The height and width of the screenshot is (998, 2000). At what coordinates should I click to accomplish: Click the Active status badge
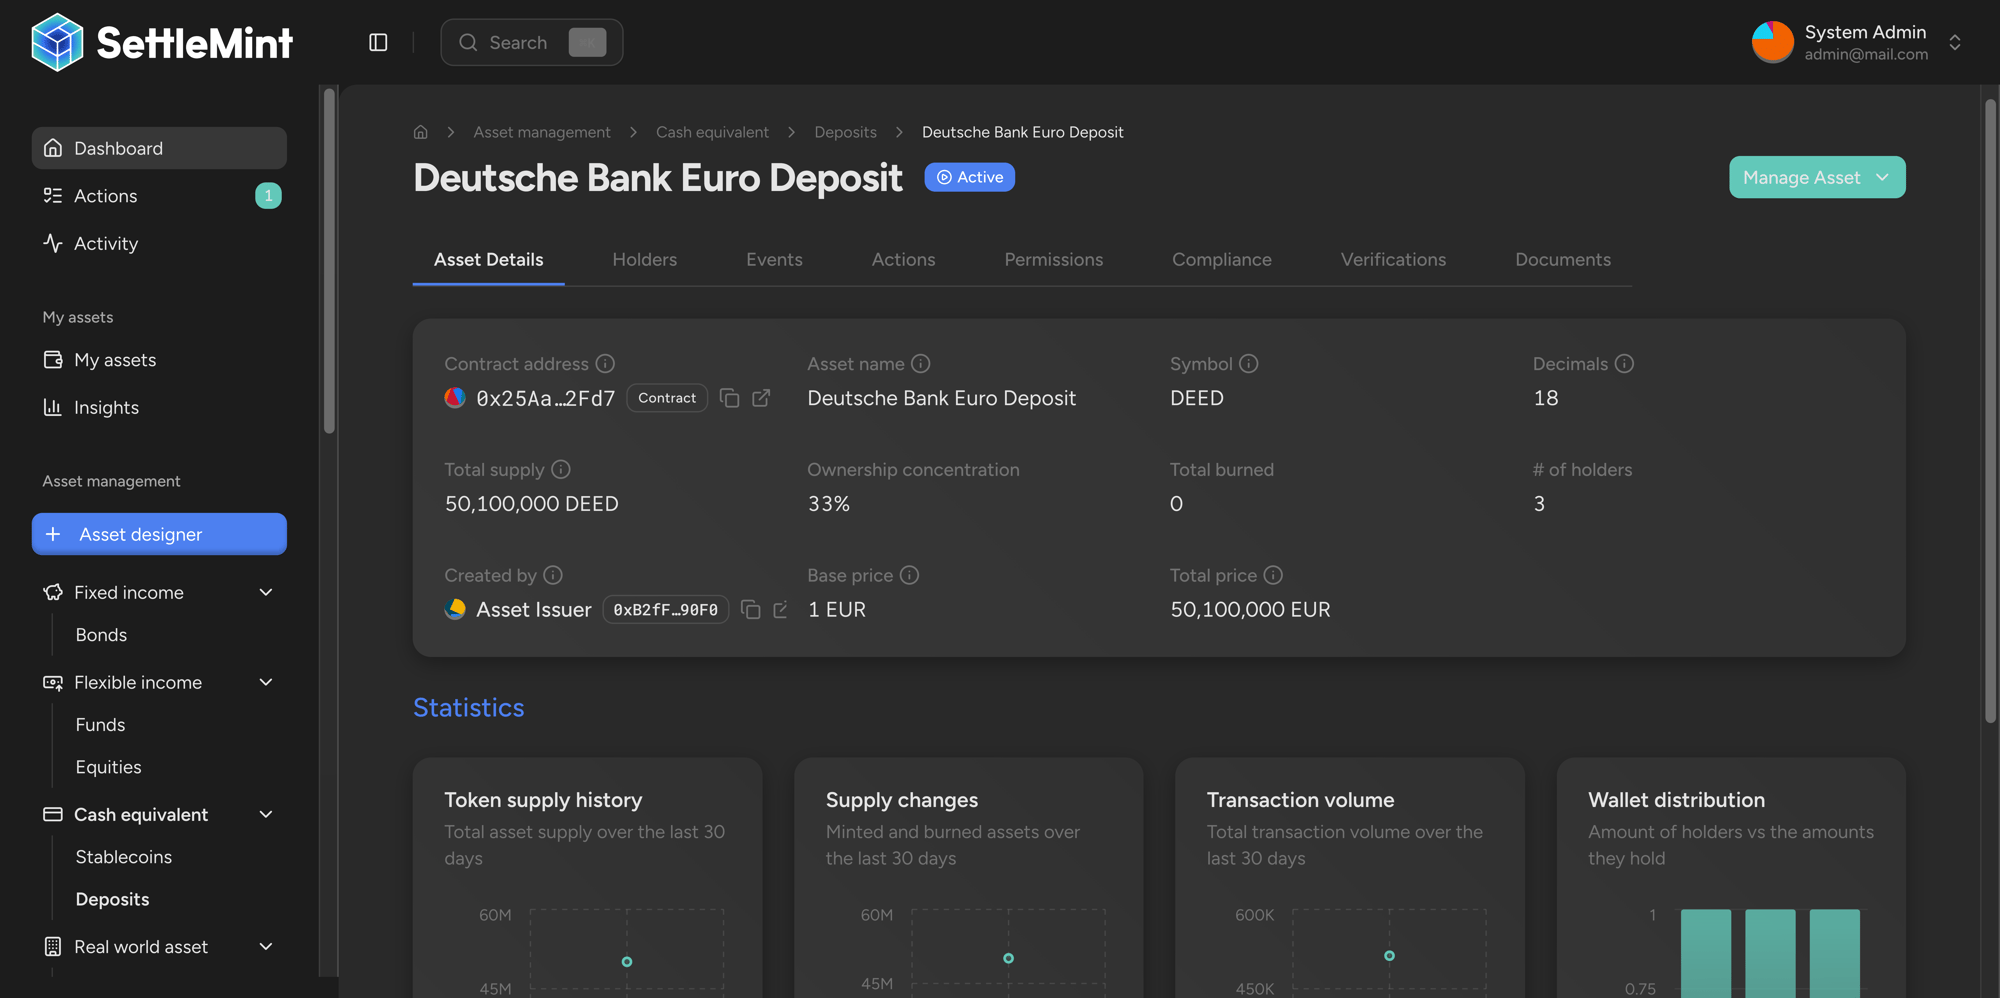(969, 177)
